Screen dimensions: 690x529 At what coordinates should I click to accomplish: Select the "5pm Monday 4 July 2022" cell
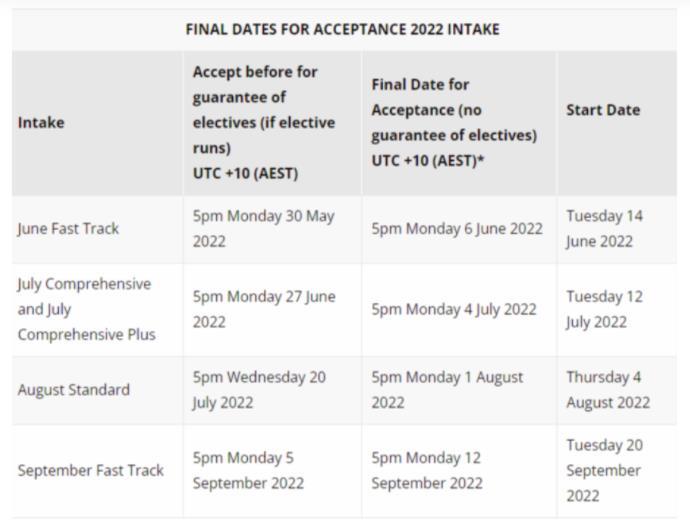(454, 309)
